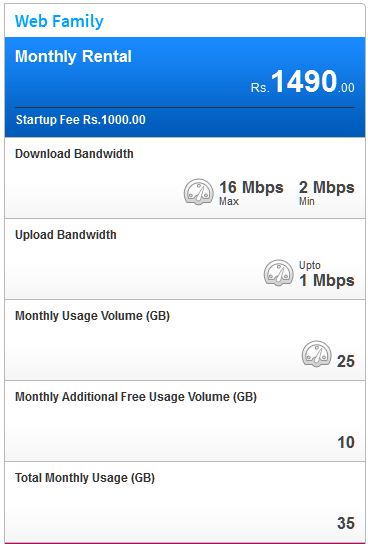Select Monthly Additional Free Usage Volume label
368x544 pixels.
[136, 397]
